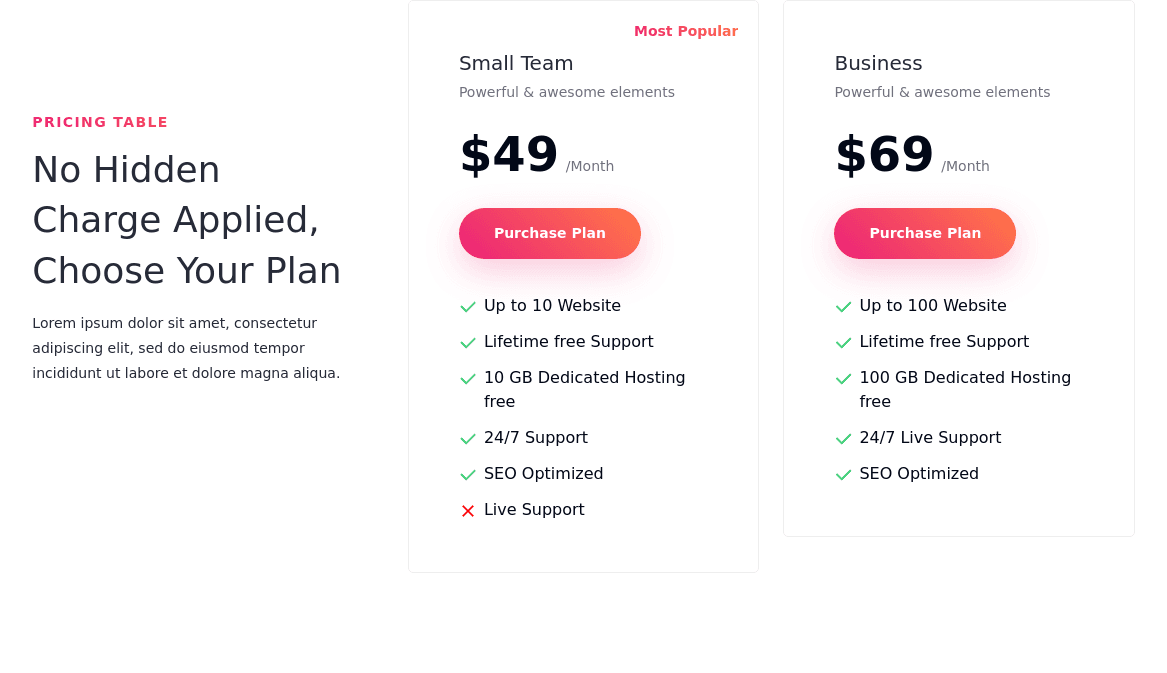Click checkmark beside Up to 100 Website
The image size is (1167, 673).
(x=843, y=307)
